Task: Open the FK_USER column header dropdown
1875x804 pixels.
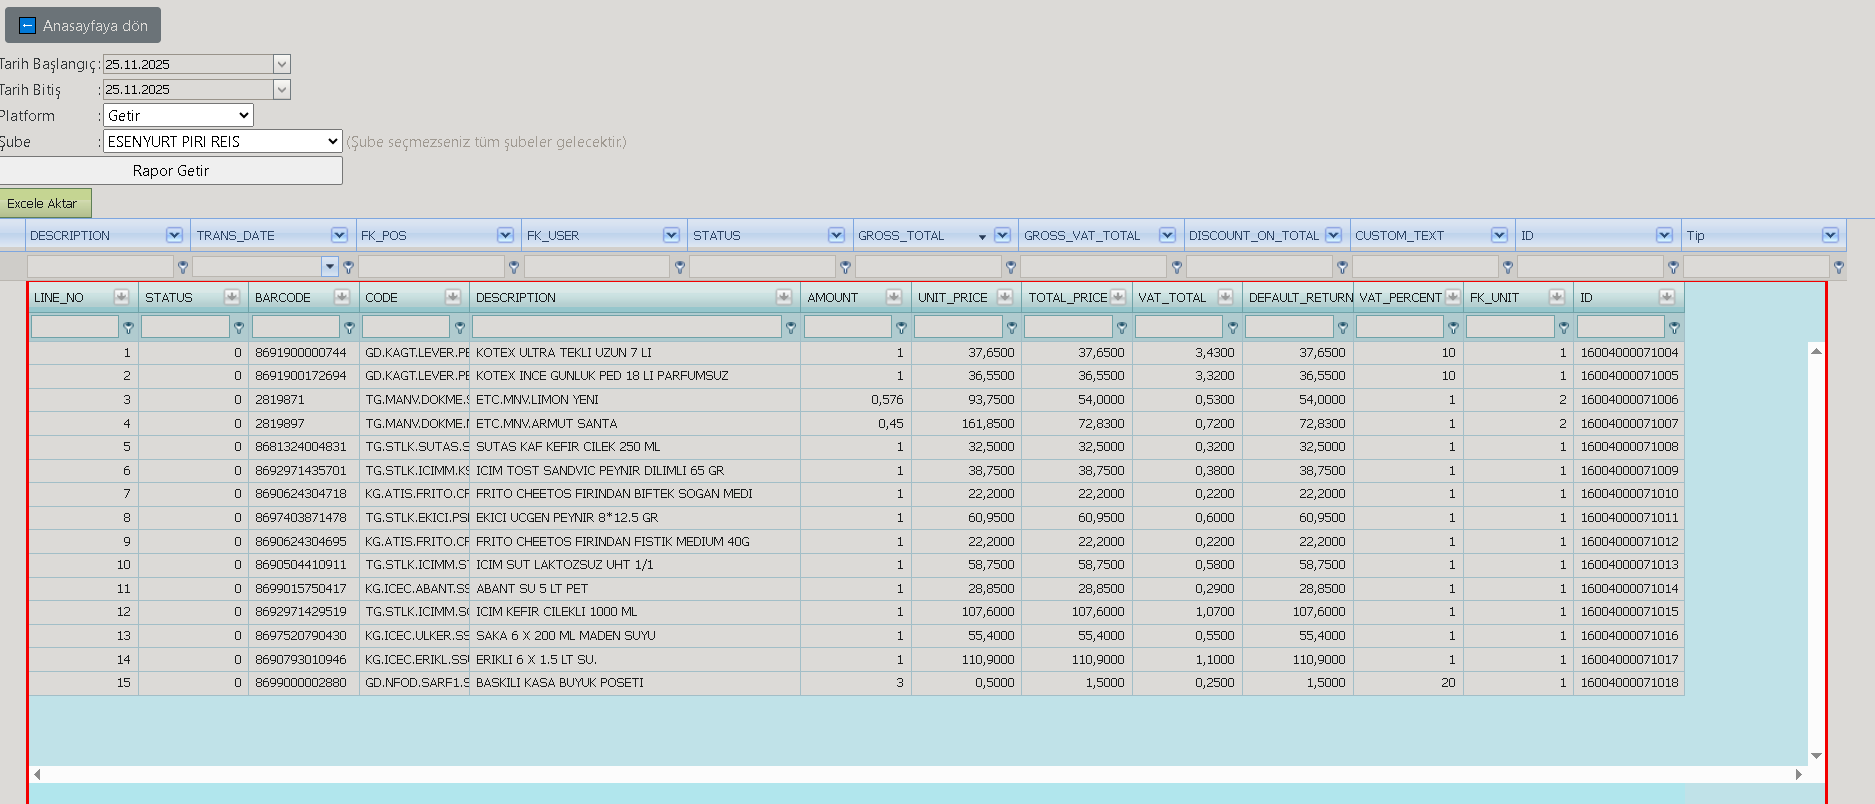Action: 671,235
